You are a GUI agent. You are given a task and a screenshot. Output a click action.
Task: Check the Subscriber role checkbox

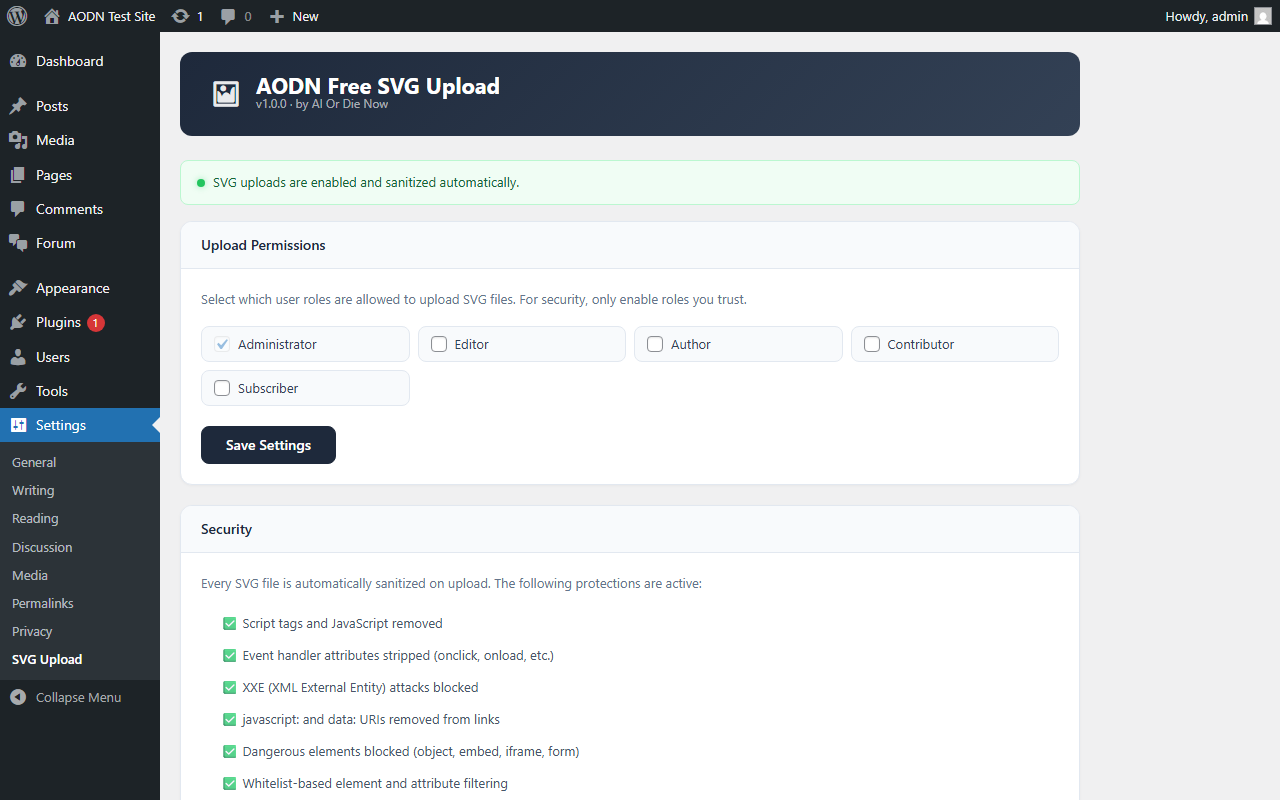point(222,388)
